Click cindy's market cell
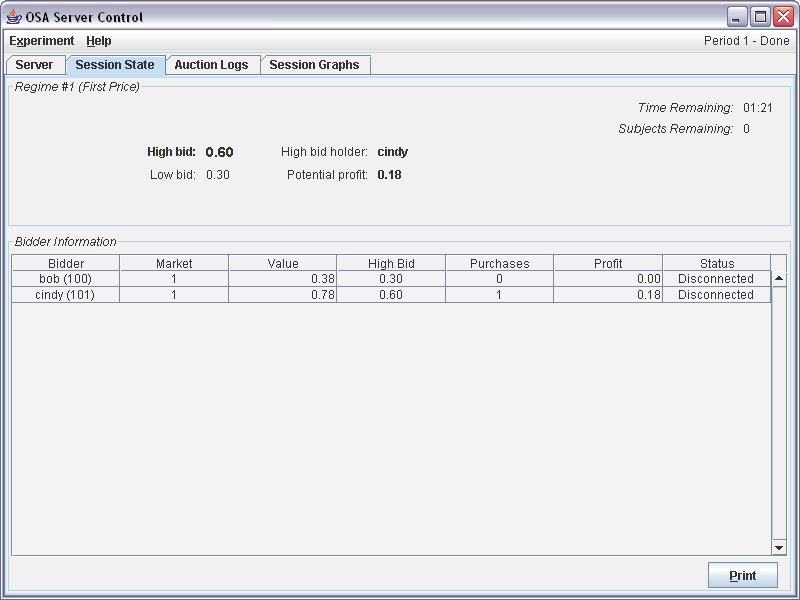 click(x=174, y=294)
